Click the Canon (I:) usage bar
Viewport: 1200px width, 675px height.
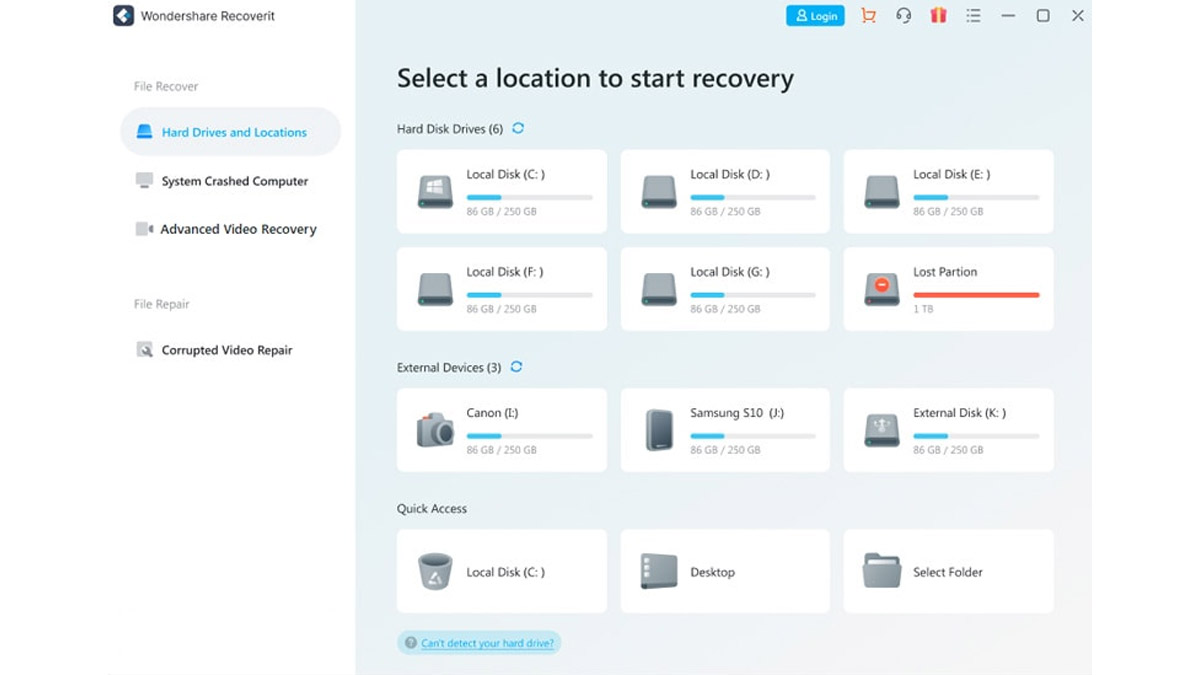pyautogui.click(x=530, y=436)
